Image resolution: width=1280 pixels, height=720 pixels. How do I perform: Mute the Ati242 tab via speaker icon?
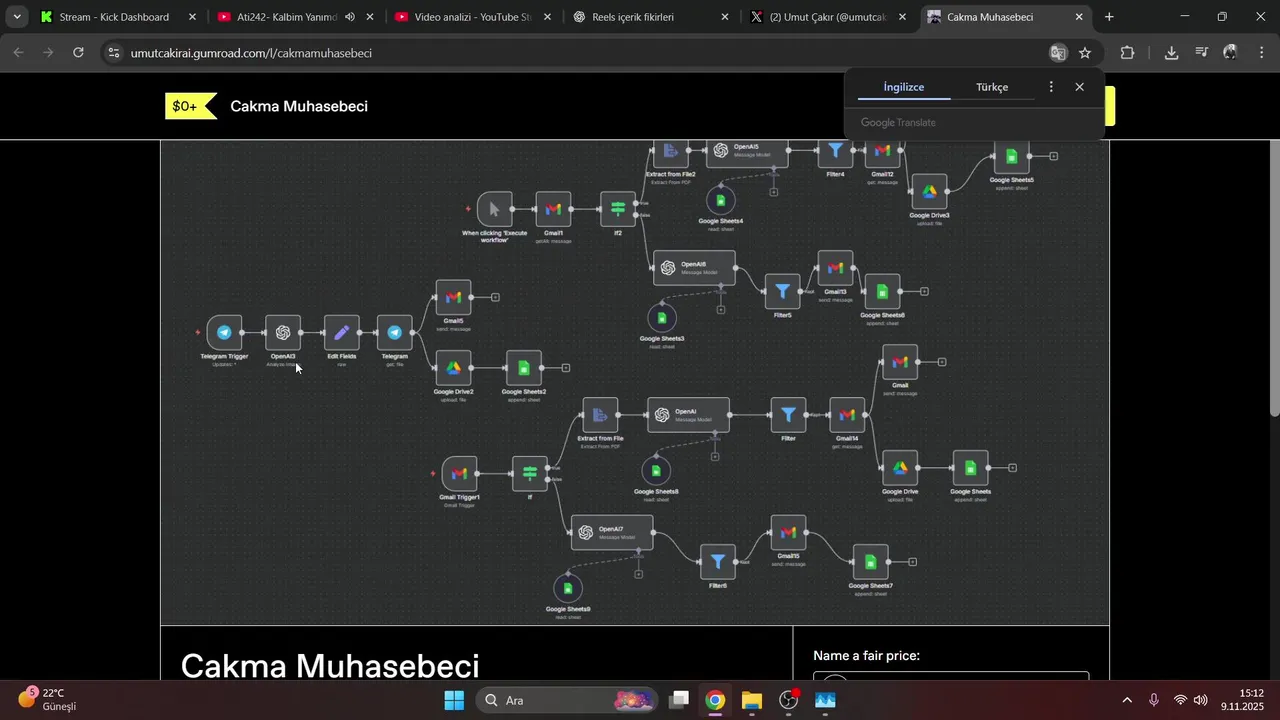[350, 17]
